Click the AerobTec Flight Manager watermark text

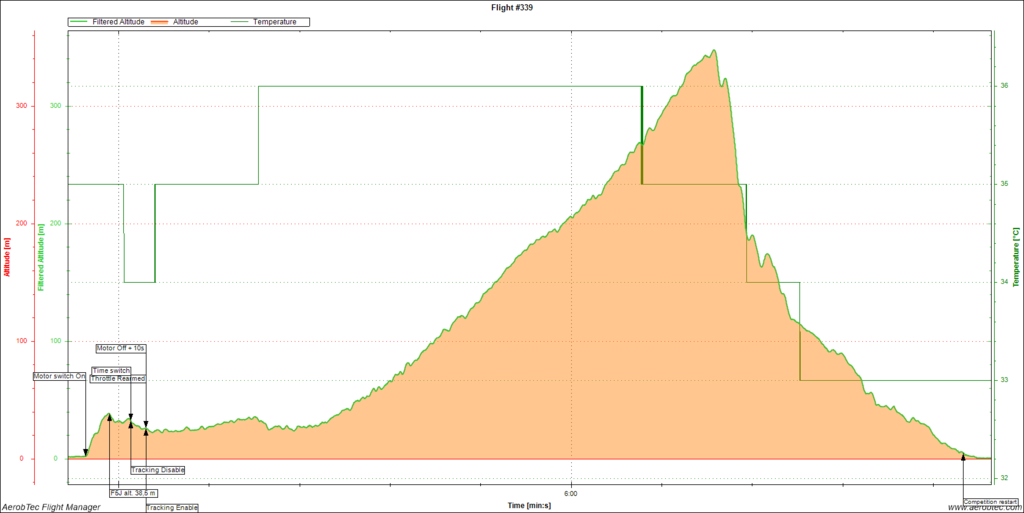50,508
